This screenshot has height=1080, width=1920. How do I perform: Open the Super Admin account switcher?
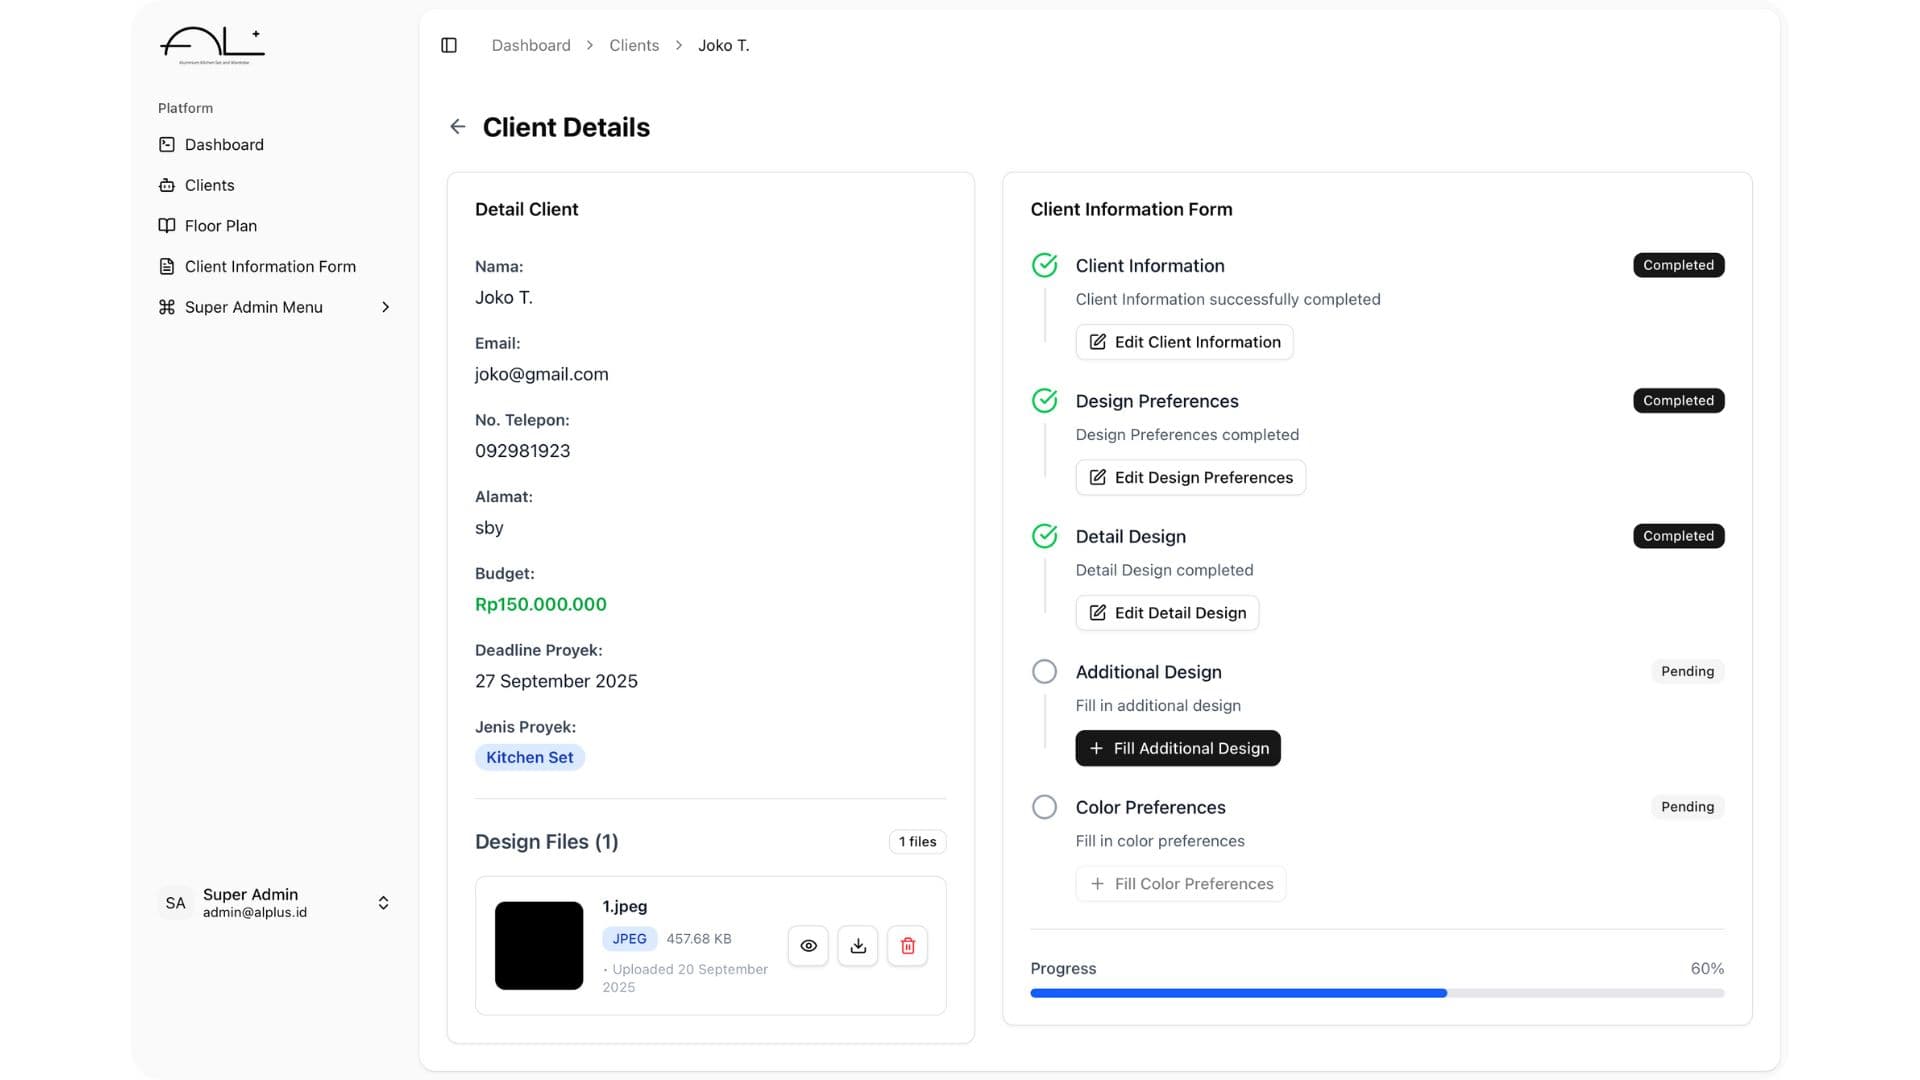pos(383,903)
